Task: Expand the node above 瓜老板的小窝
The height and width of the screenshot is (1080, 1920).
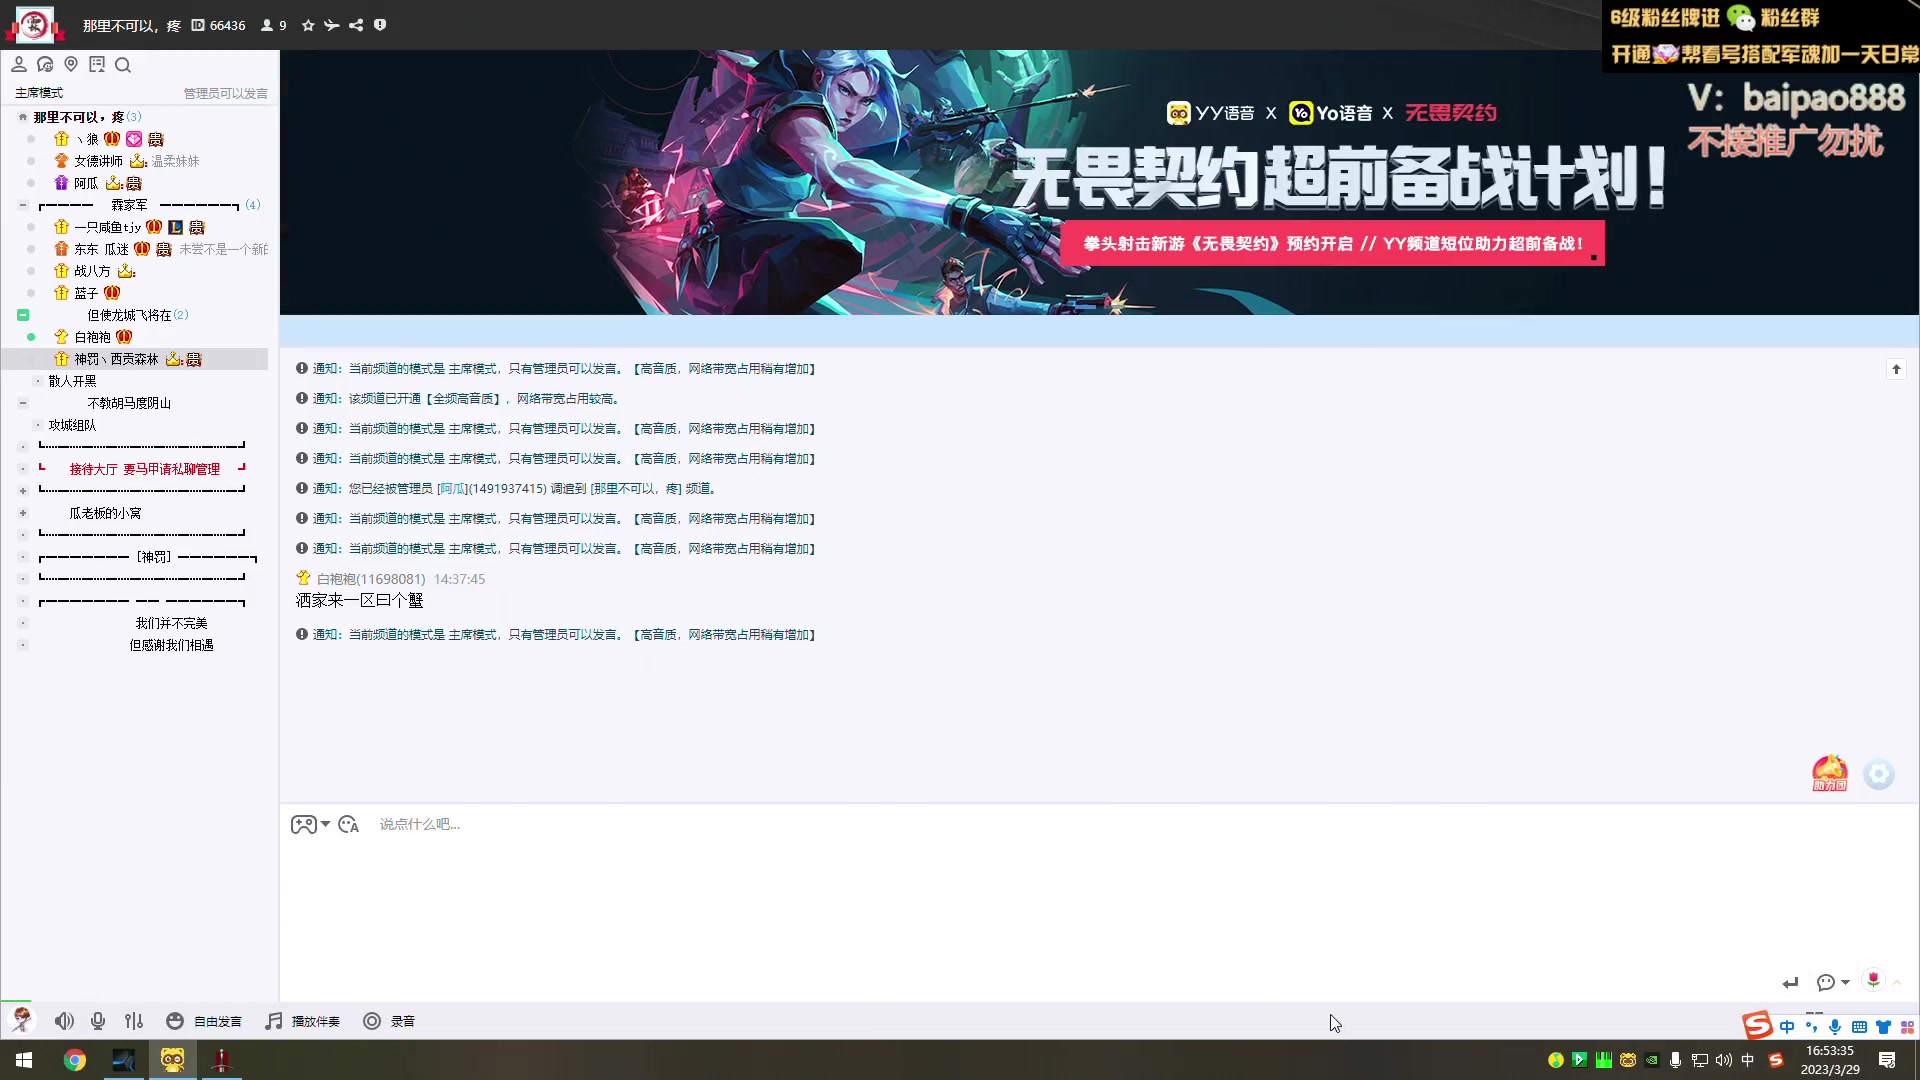Action: pos(23,491)
